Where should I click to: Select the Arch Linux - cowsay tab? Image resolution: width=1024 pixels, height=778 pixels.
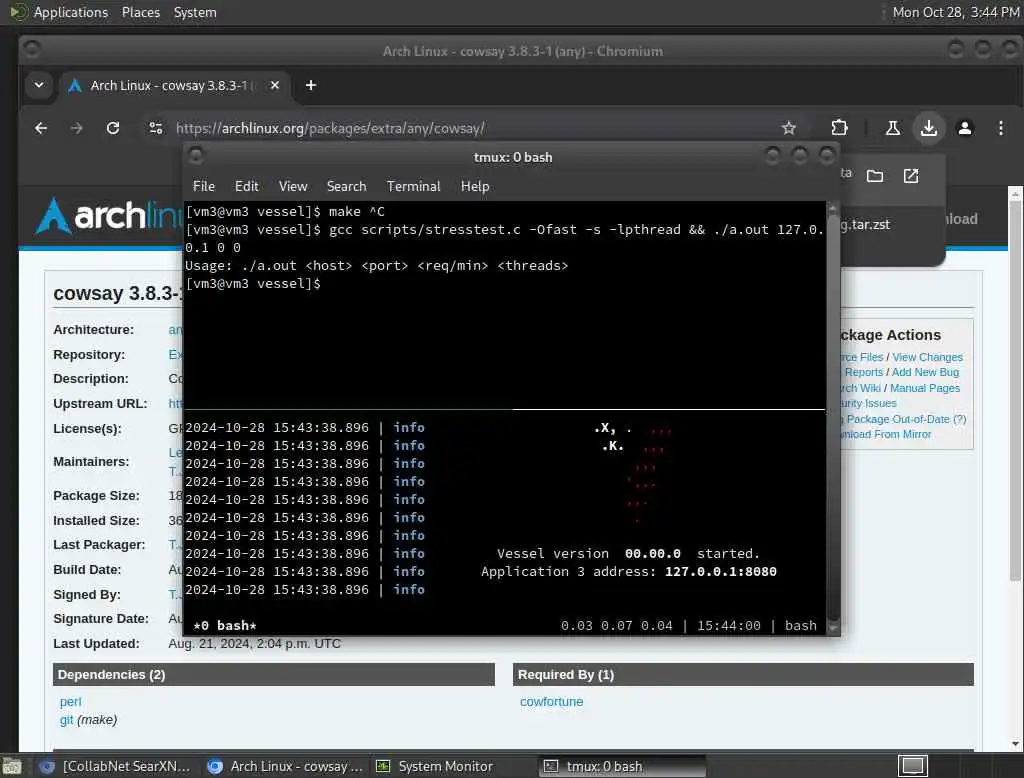(175, 86)
